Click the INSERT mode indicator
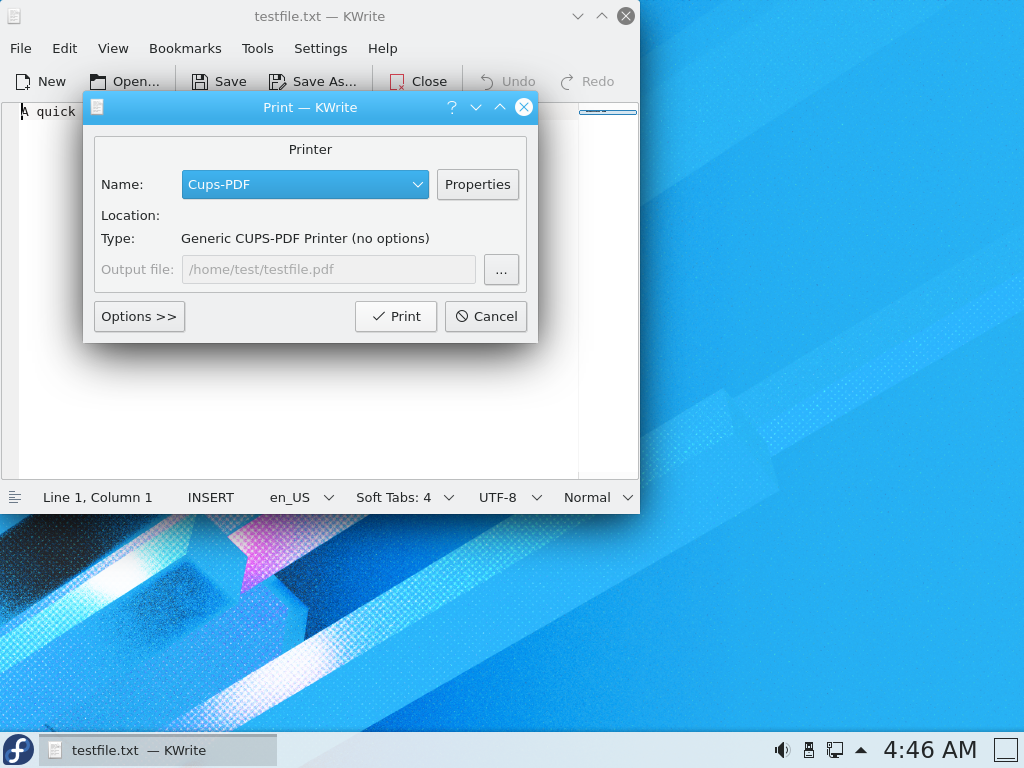The width and height of the screenshot is (1024, 768). [210, 498]
